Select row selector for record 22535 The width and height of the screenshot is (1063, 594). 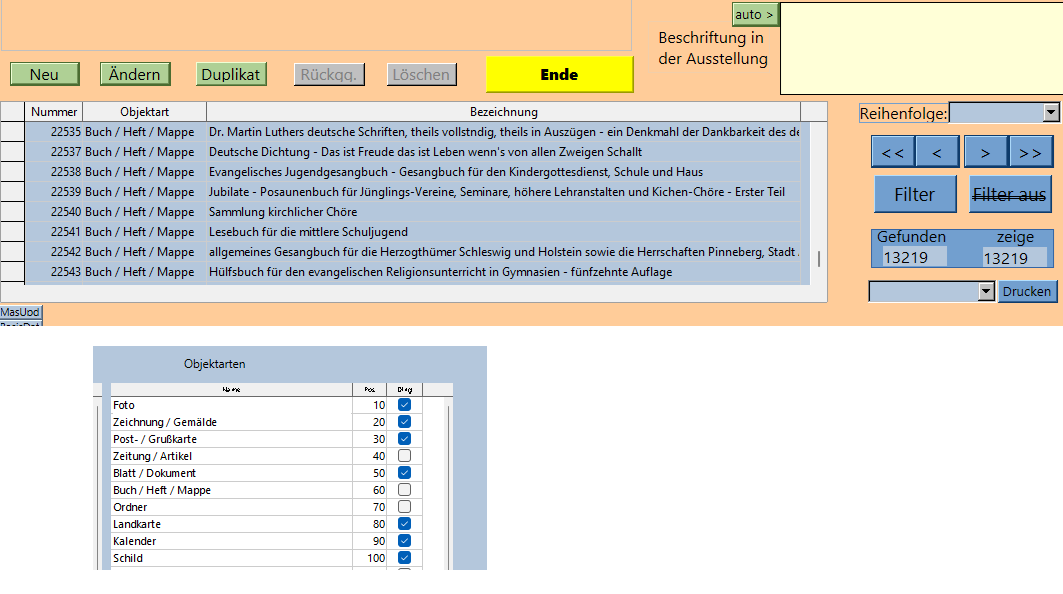[x=13, y=131]
